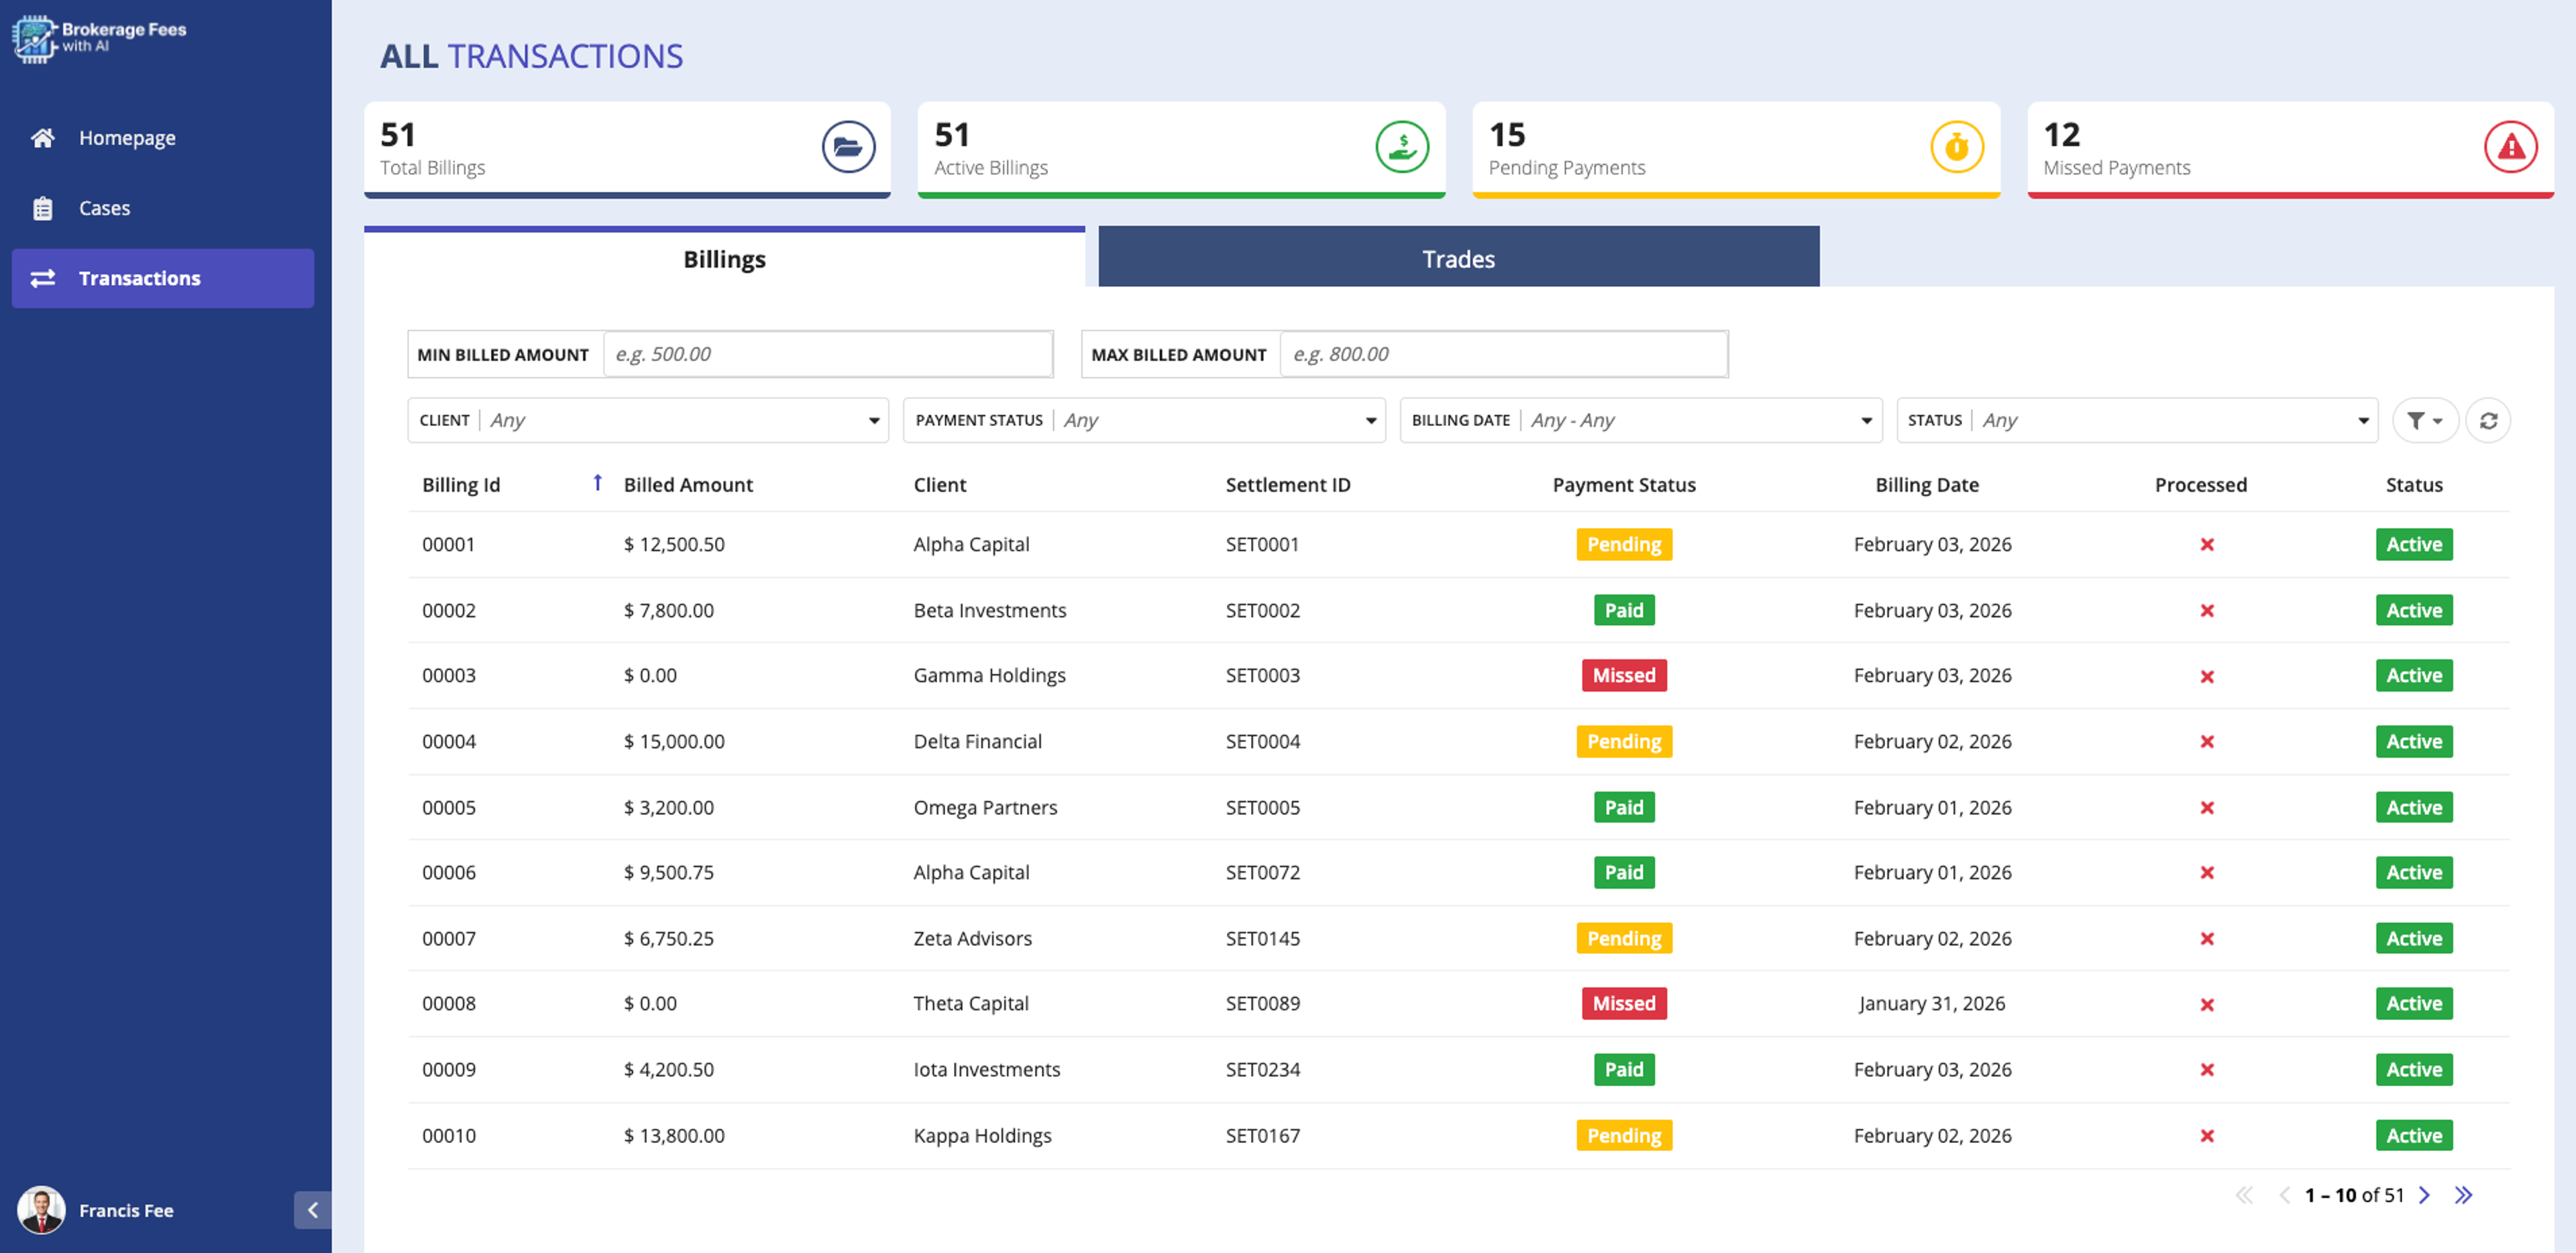Open the Client filter dropdown
The width and height of the screenshot is (2576, 1253).
pos(648,420)
